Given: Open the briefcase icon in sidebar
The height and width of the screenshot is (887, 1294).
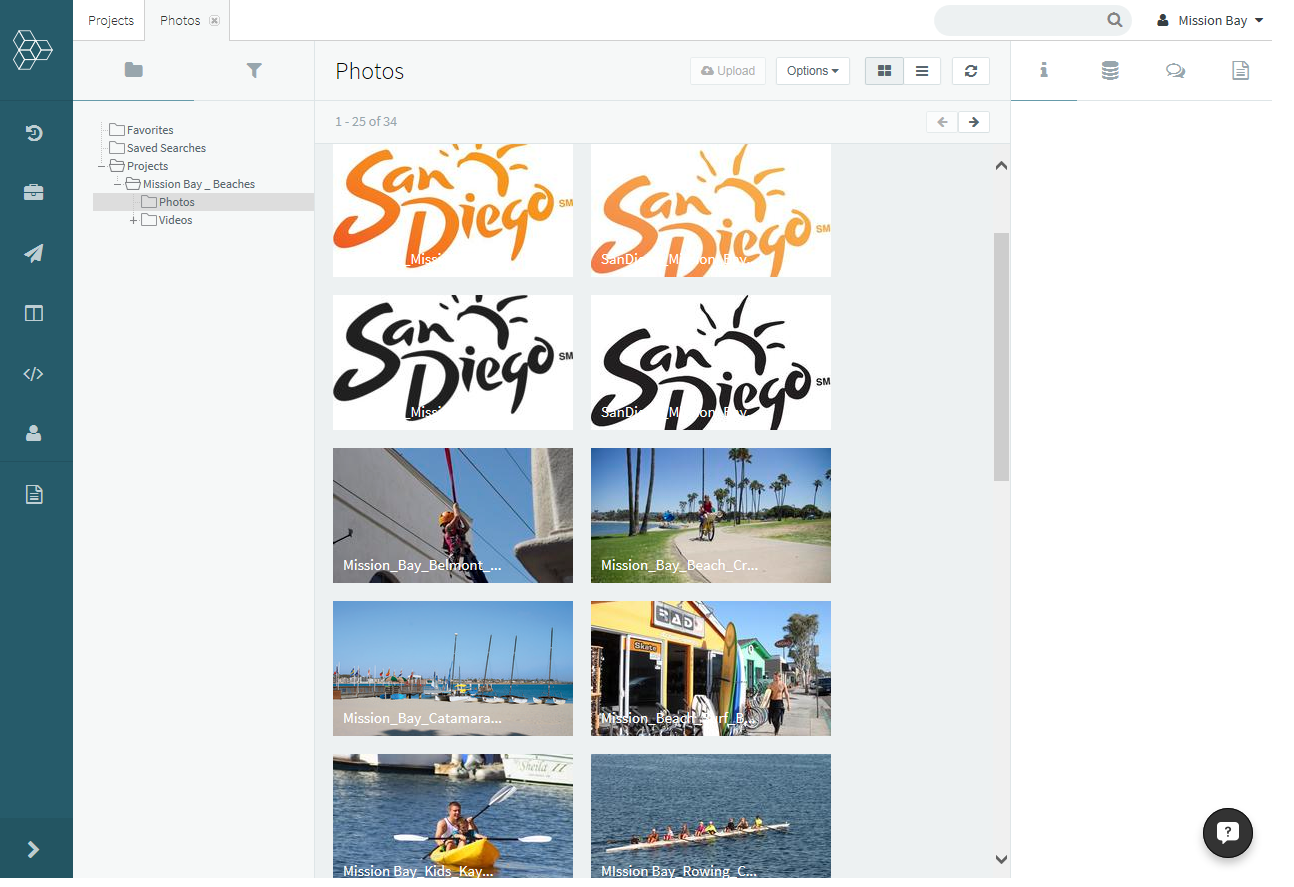Looking at the screenshot, I should click(x=34, y=193).
